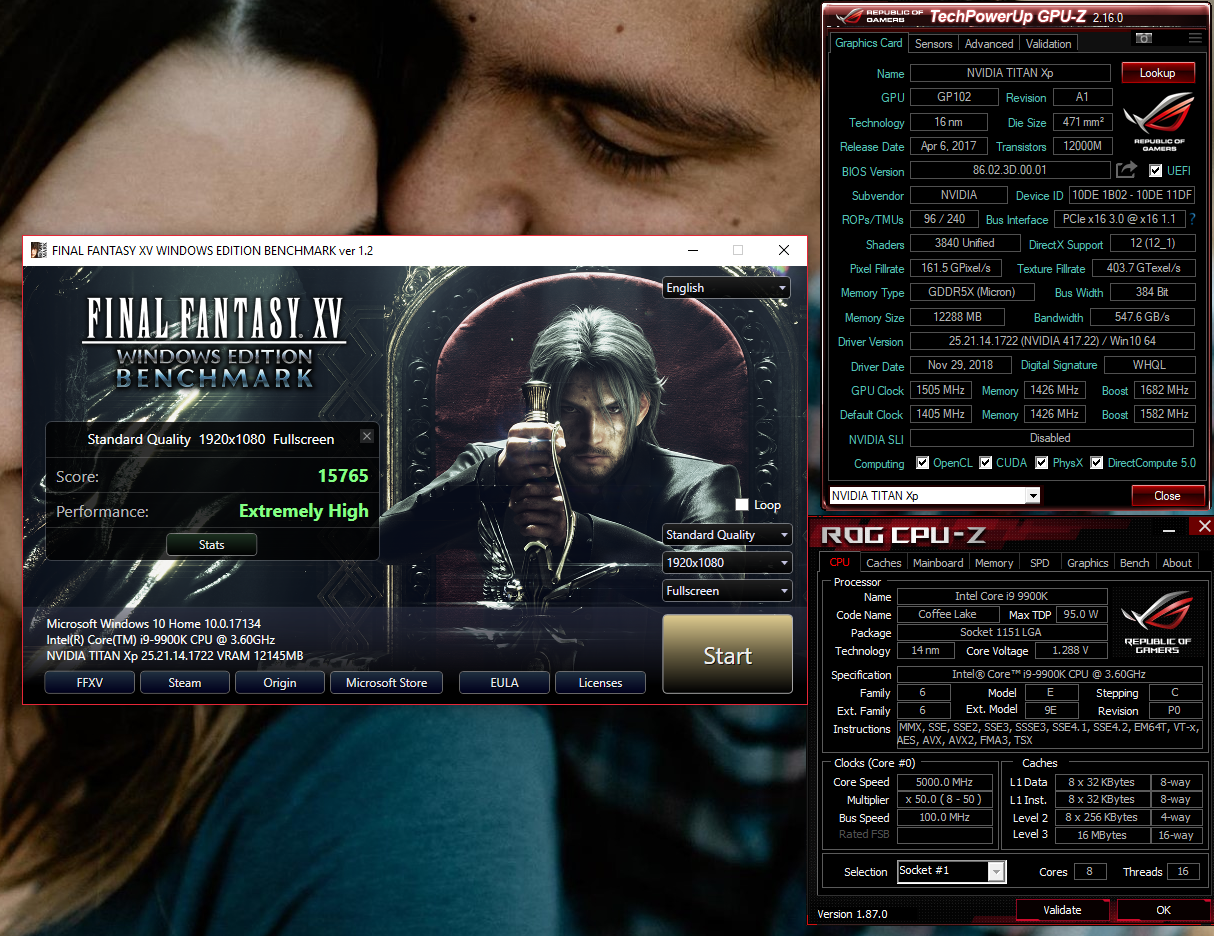Select the CPU tab in CPU-Z
The width and height of the screenshot is (1214, 936).
click(839, 562)
